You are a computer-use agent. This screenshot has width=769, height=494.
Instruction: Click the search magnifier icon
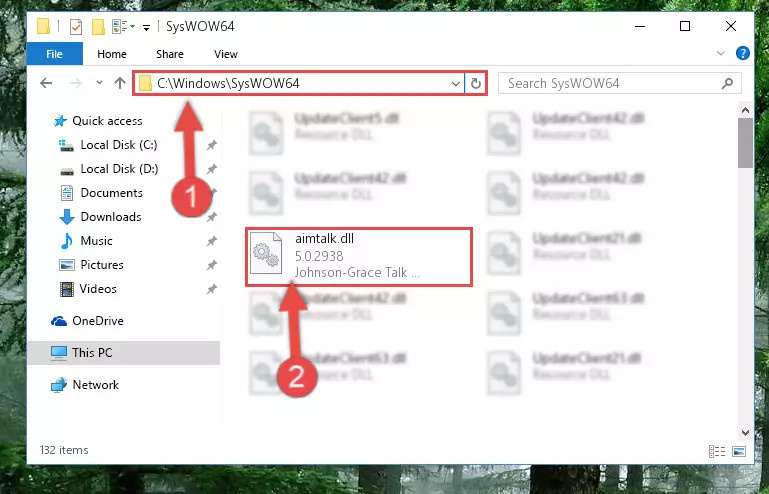coord(727,83)
